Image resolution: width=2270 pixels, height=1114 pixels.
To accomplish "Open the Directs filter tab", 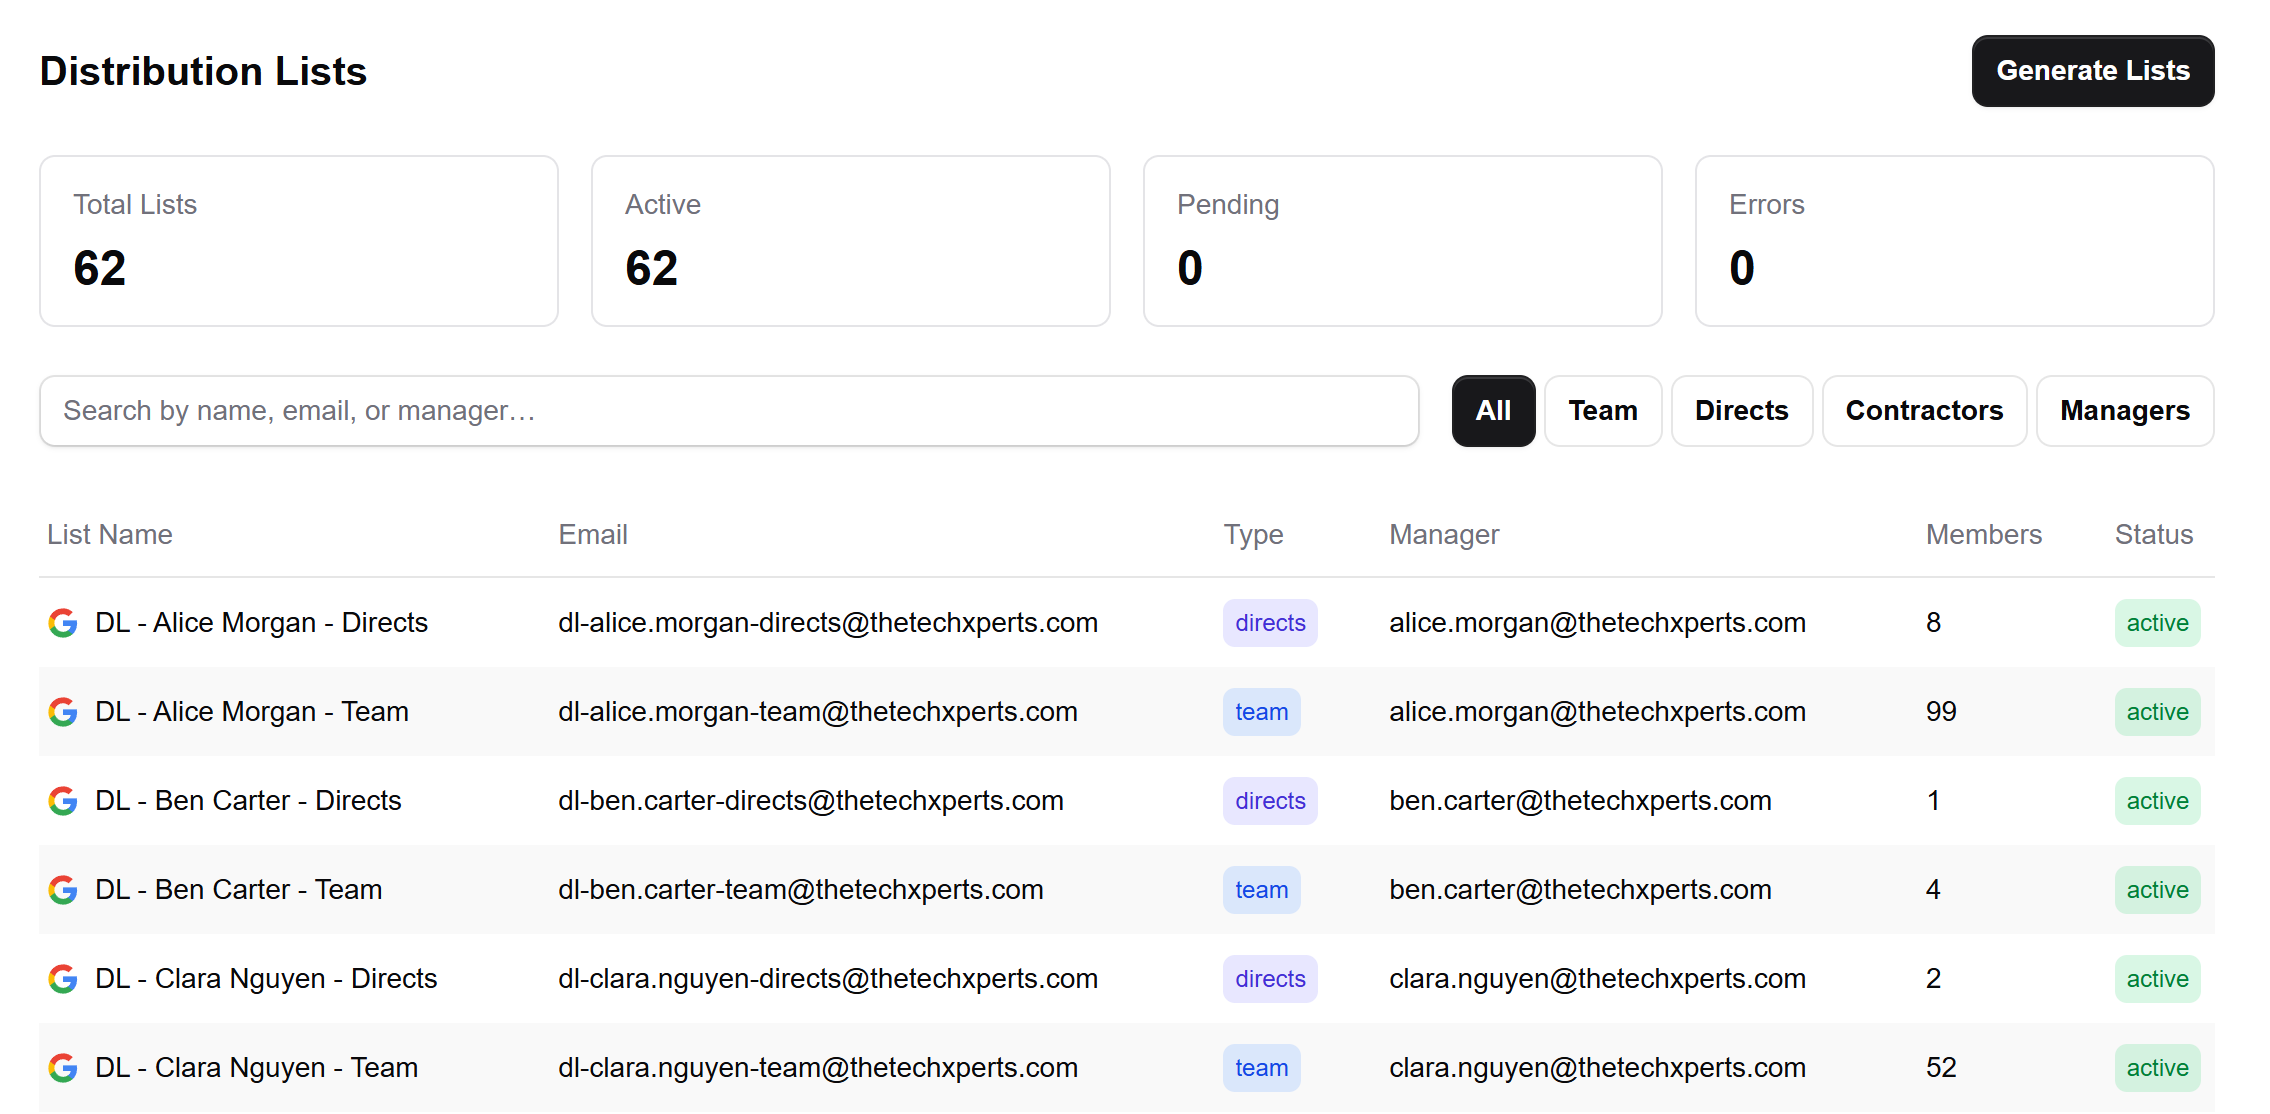I will click(1741, 410).
